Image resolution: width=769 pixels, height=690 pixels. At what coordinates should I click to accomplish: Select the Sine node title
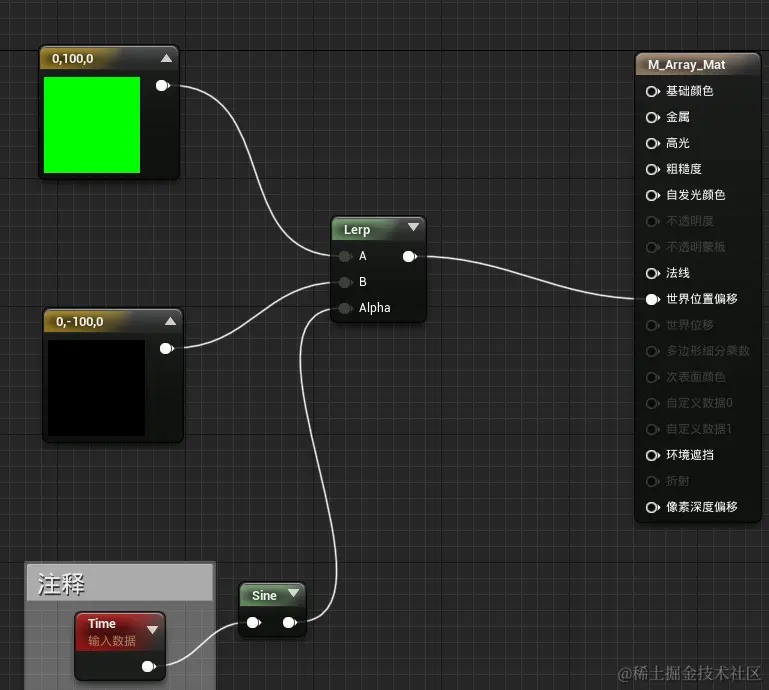click(x=264, y=595)
